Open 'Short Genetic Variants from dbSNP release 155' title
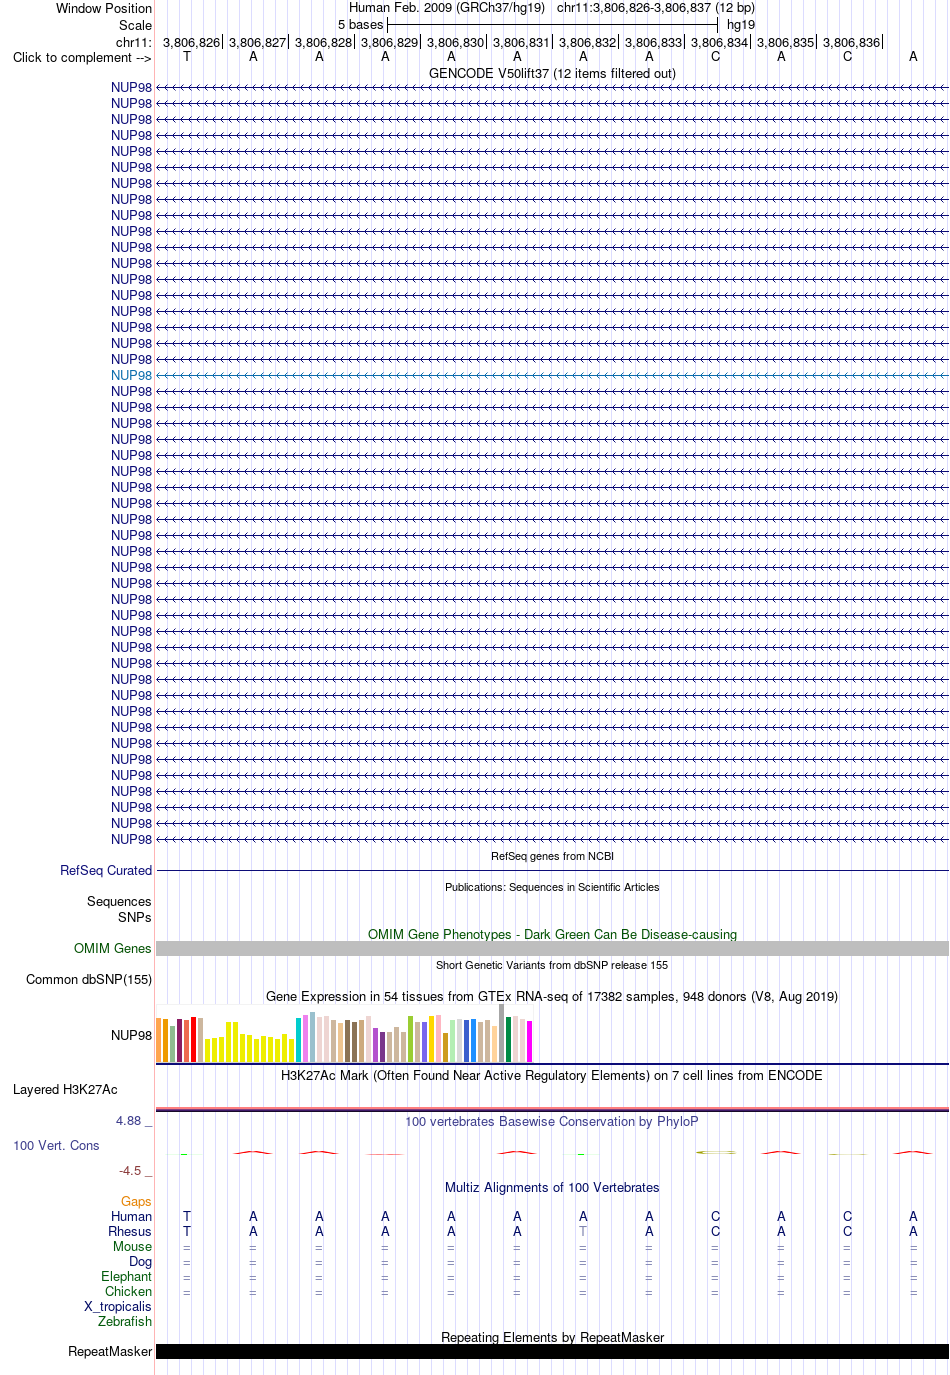Image resolution: width=950 pixels, height=1375 pixels. click(x=552, y=966)
